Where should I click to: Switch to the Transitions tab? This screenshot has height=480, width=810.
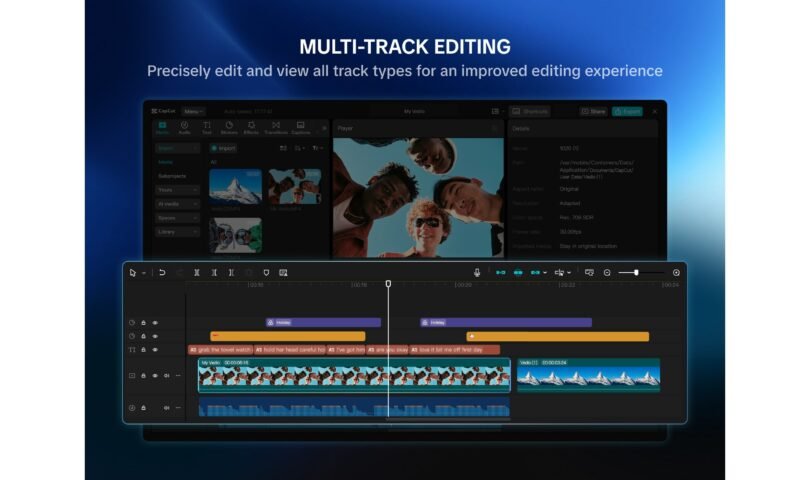tap(274, 127)
